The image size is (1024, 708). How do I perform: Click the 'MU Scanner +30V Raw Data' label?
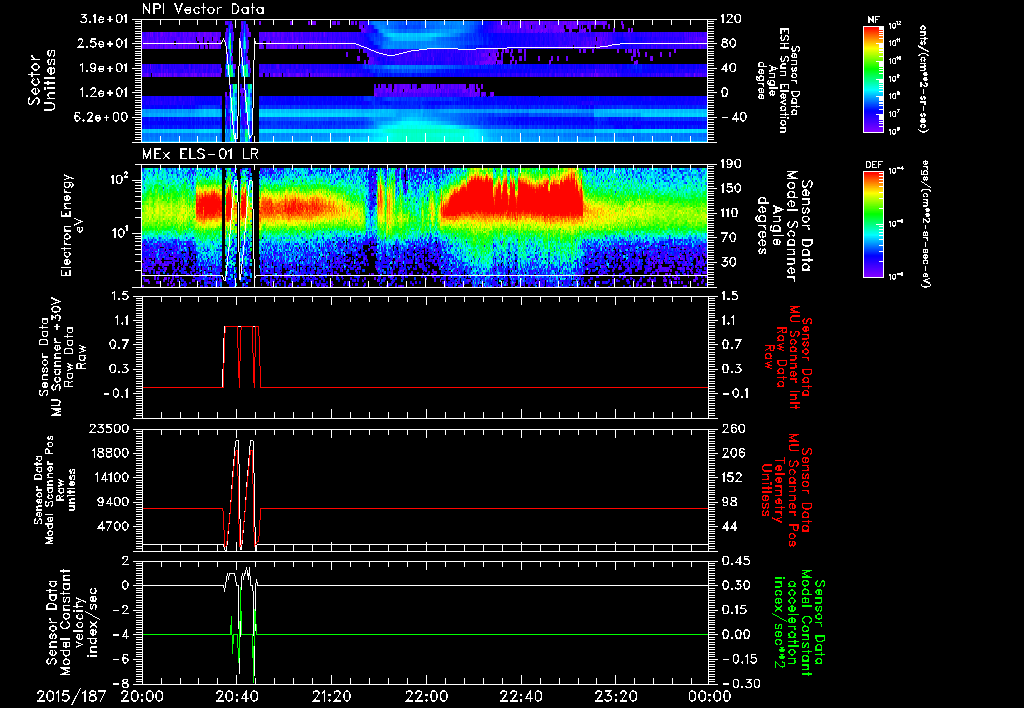click(x=62, y=357)
